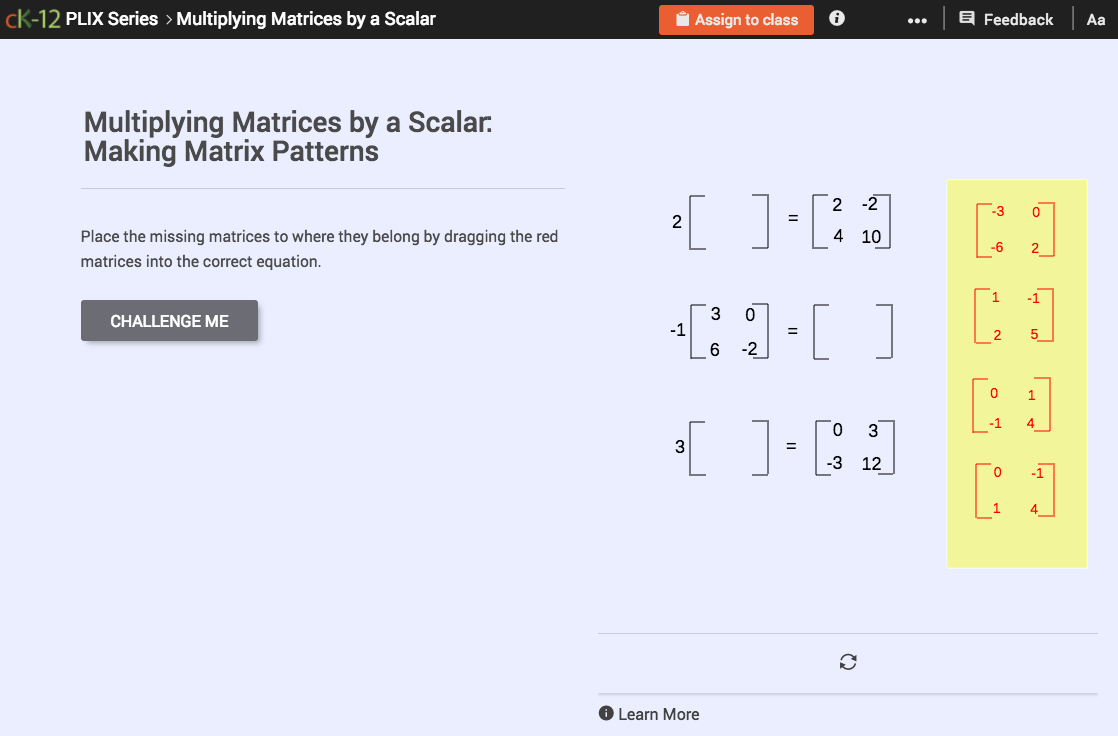The width and height of the screenshot is (1118, 736).
Task: Click the Learn More info icon
Action: point(606,713)
